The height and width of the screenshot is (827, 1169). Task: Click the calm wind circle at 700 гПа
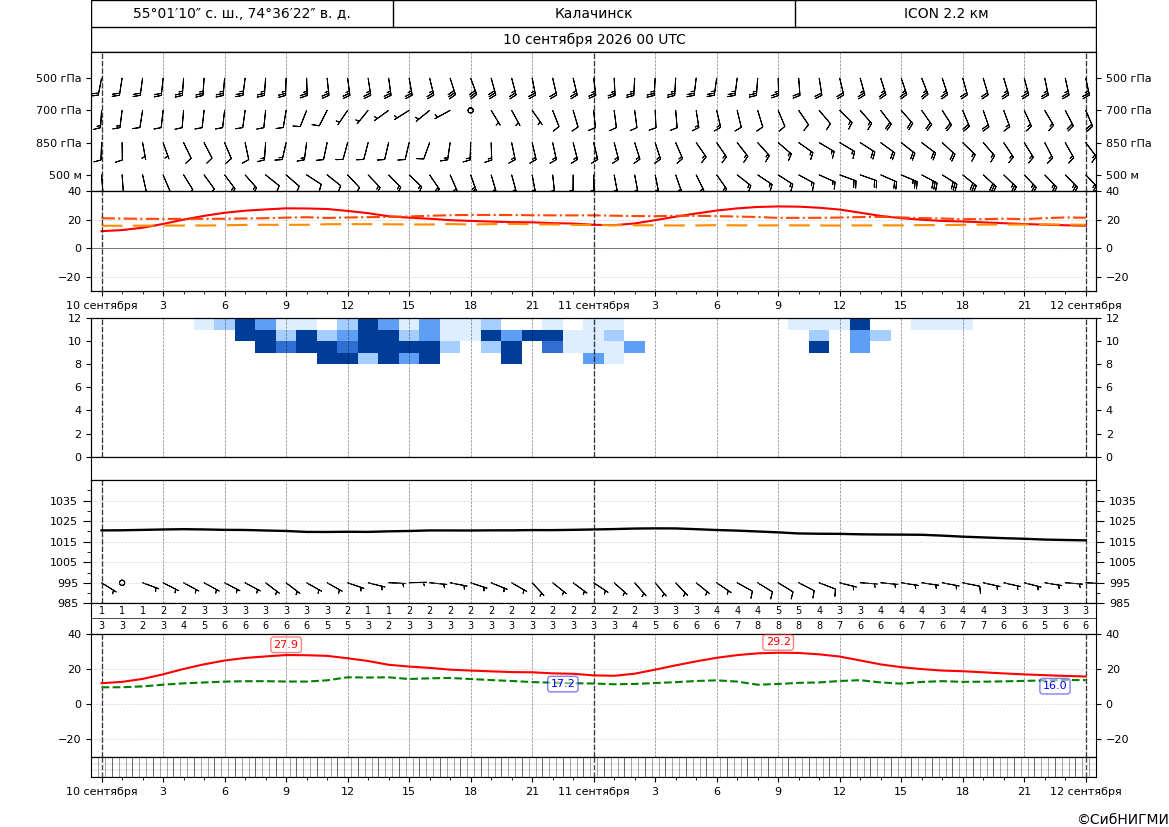point(470,110)
